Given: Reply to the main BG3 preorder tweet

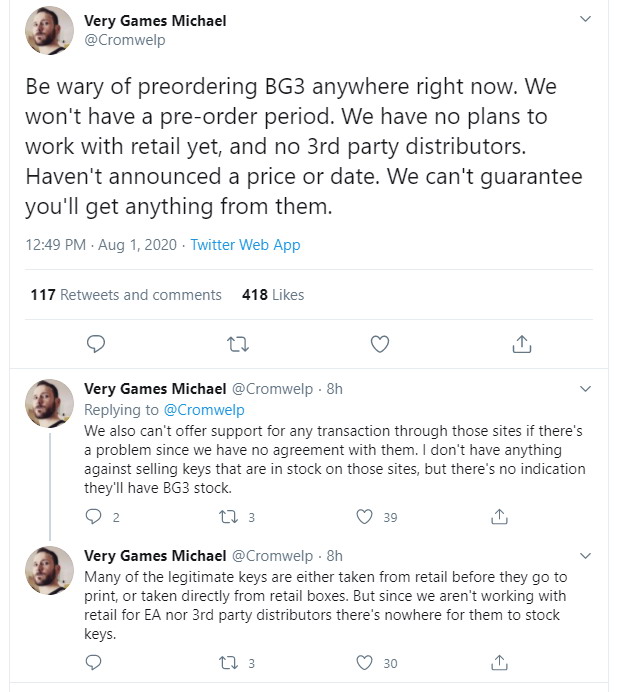Looking at the screenshot, I should [x=96, y=344].
